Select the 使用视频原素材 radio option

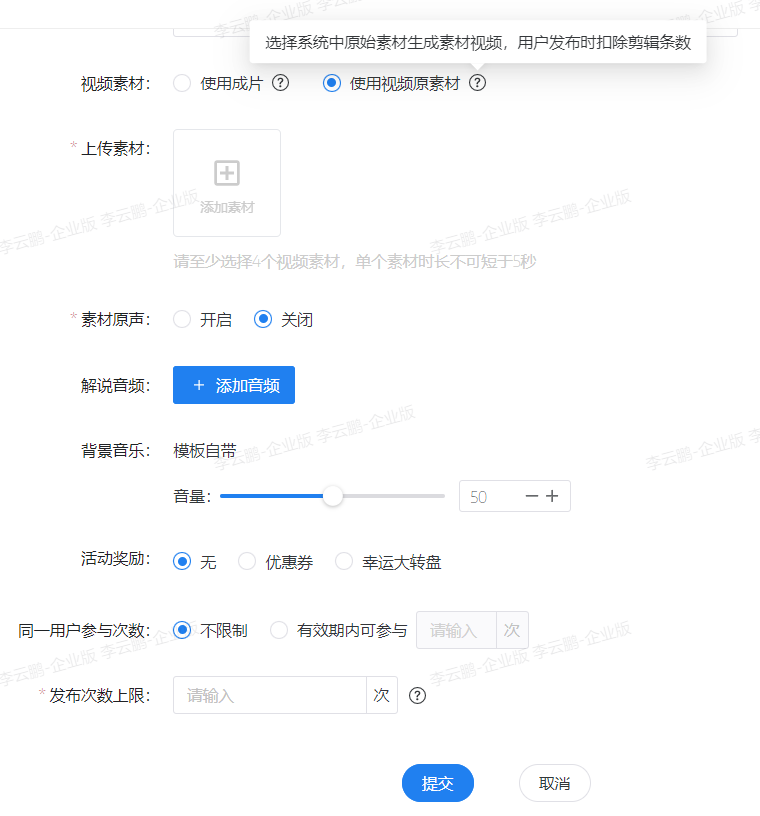tap(332, 83)
